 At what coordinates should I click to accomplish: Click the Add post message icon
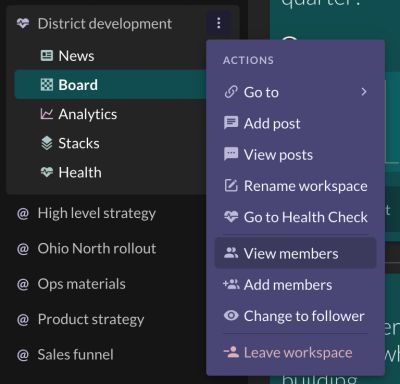click(231, 123)
